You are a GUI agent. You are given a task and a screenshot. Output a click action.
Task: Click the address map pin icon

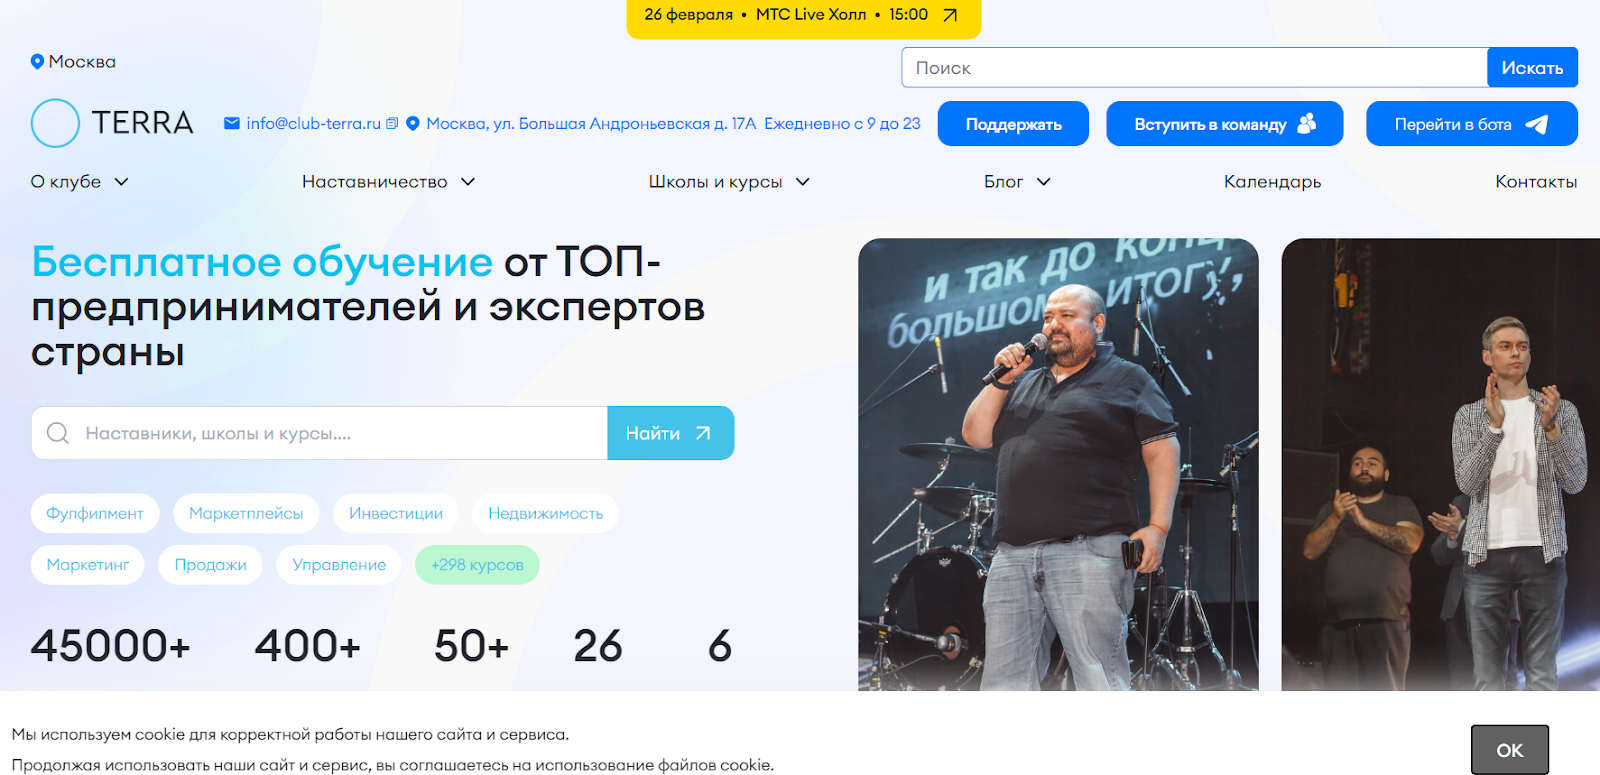coord(412,124)
